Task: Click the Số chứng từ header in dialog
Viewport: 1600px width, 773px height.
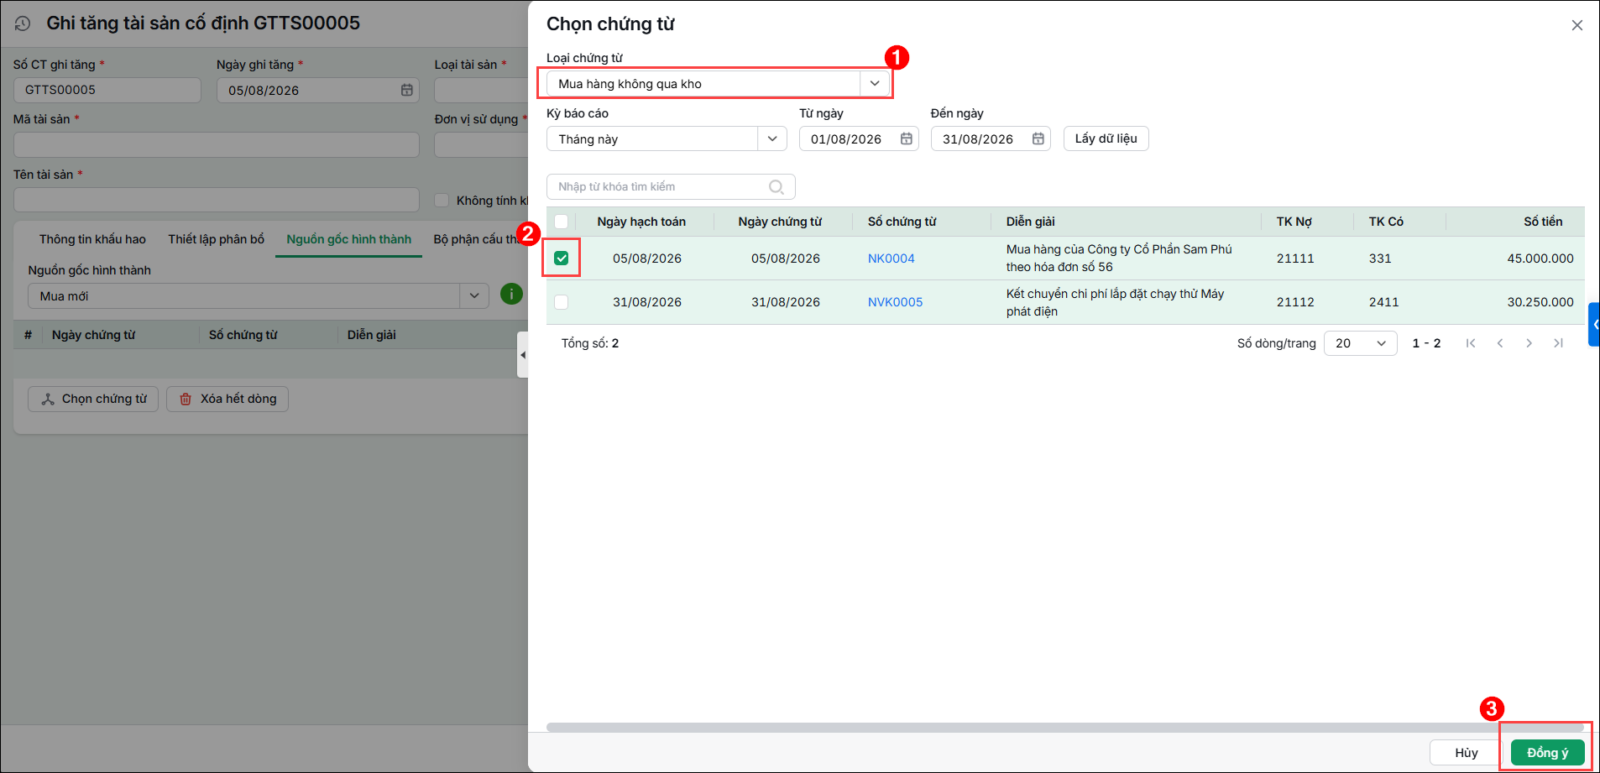Action: click(902, 221)
